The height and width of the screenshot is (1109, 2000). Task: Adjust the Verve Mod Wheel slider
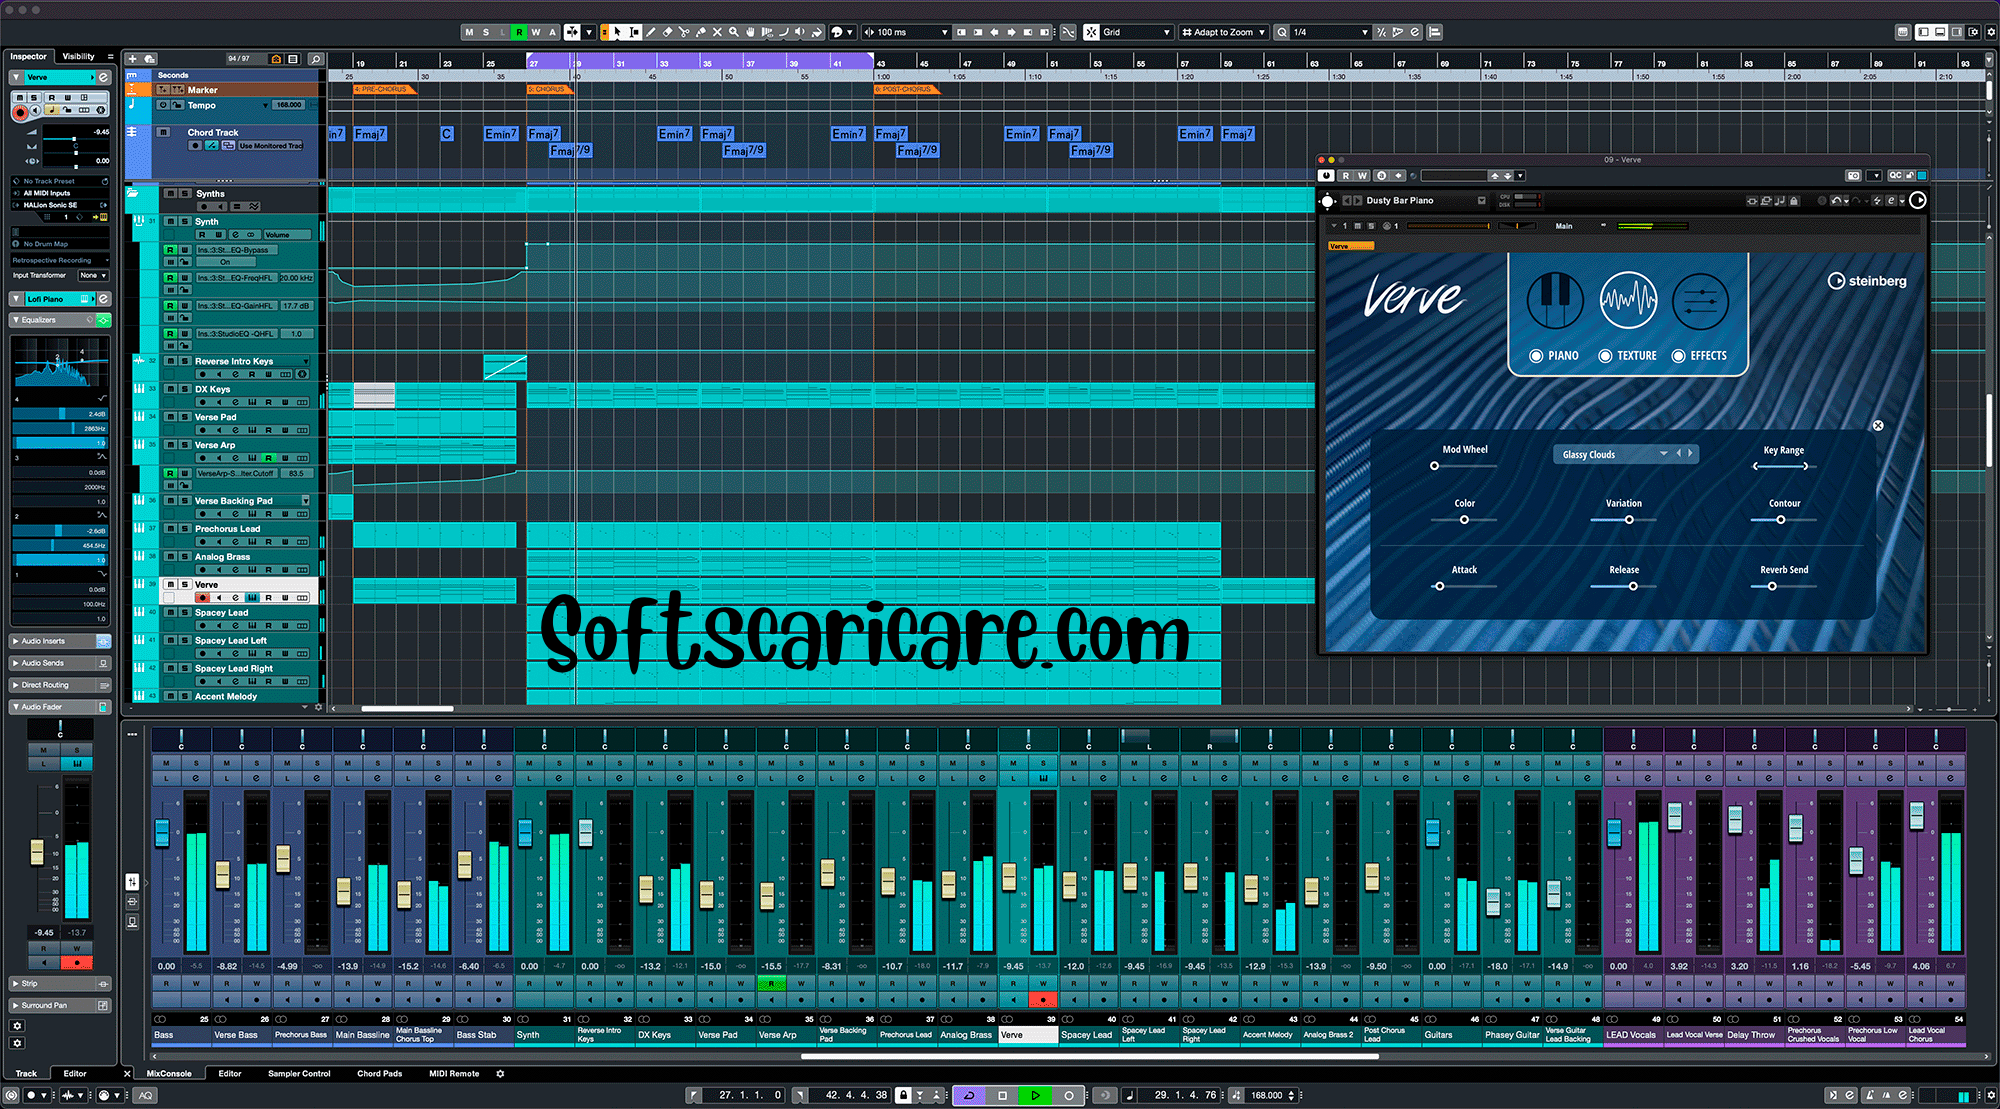(1464, 466)
